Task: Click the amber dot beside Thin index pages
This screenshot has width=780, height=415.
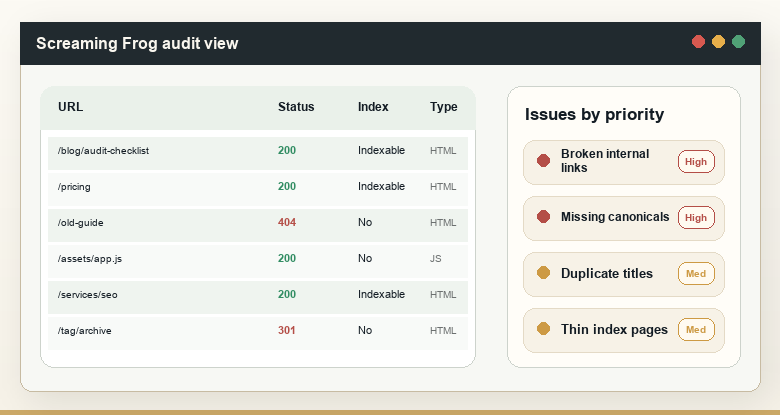Action: tap(543, 328)
